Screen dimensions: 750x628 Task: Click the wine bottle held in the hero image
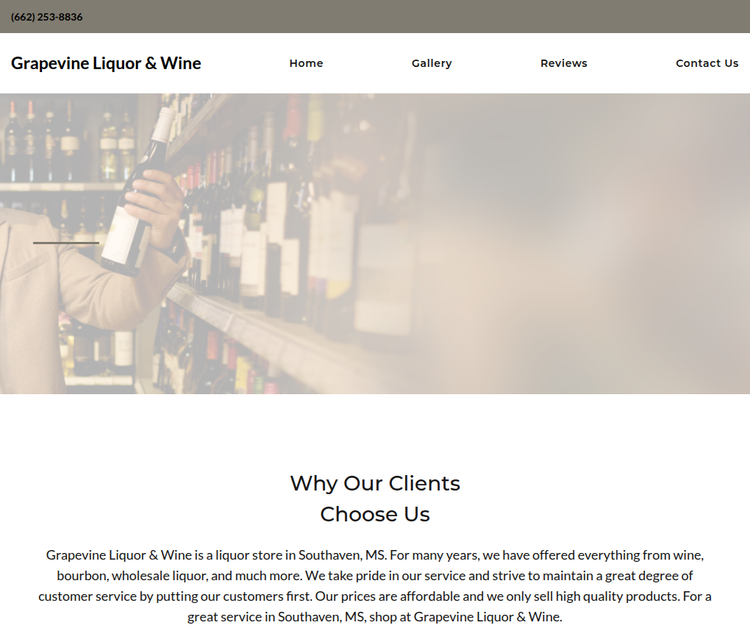(138, 191)
